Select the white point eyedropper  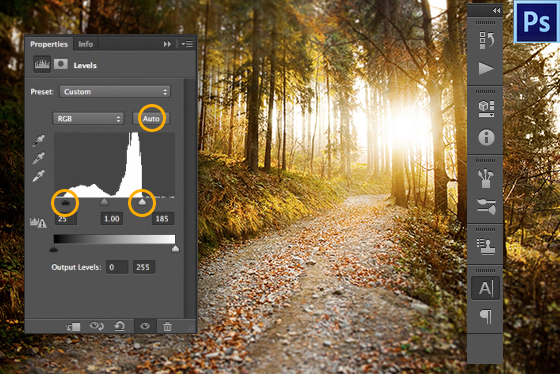39,175
